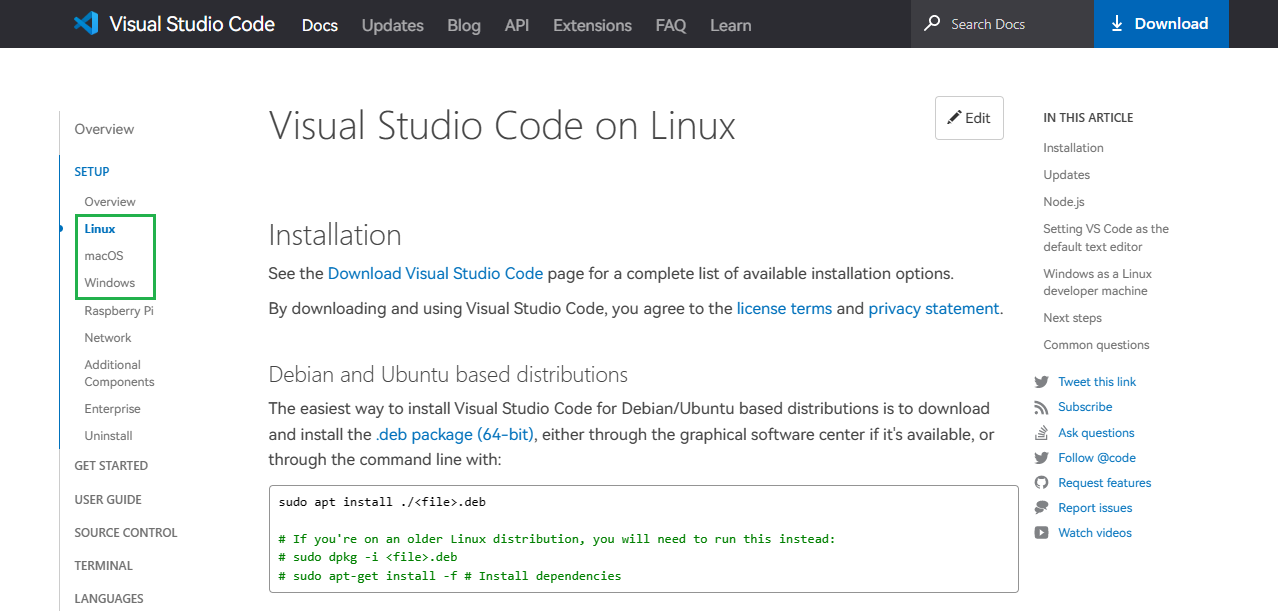Click the YouTube icon beside Watch videos
The image size is (1278, 611).
coord(1041,533)
